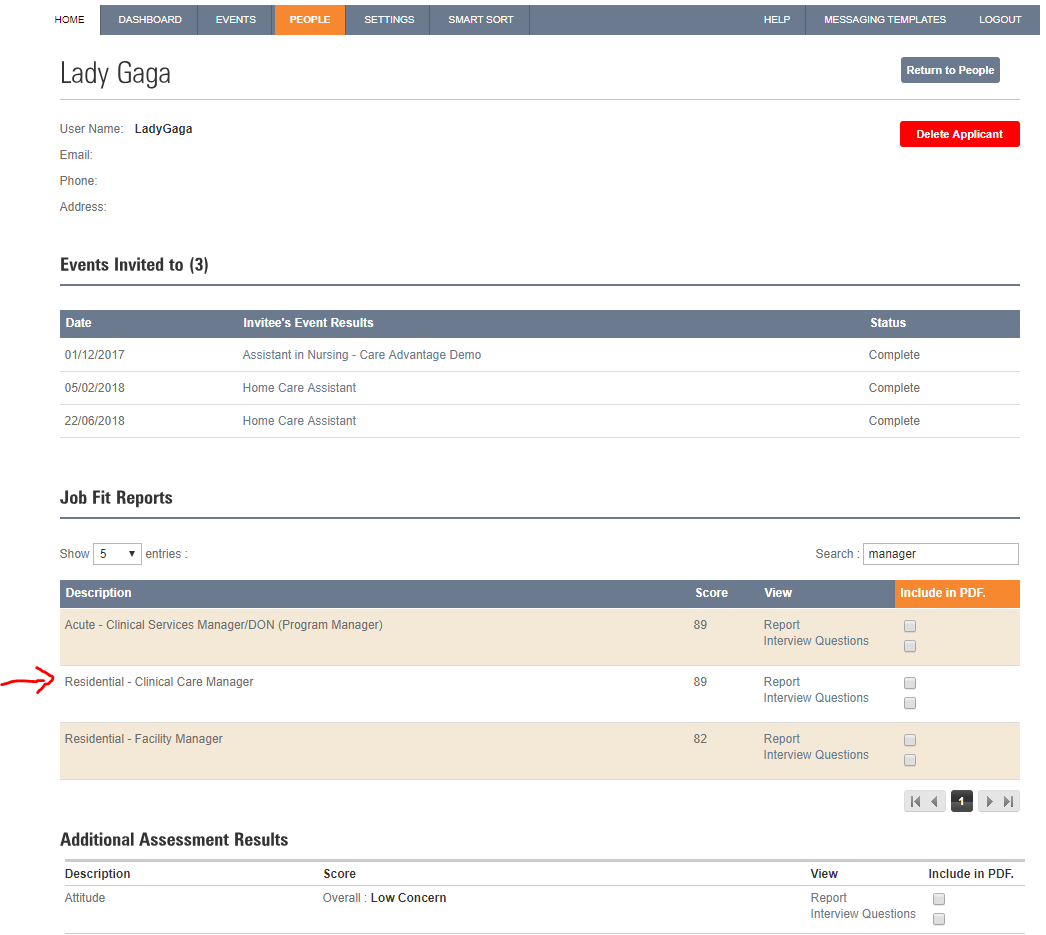Tick Report PDF checkbox for Attitude assessment

pyautogui.click(x=939, y=898)
